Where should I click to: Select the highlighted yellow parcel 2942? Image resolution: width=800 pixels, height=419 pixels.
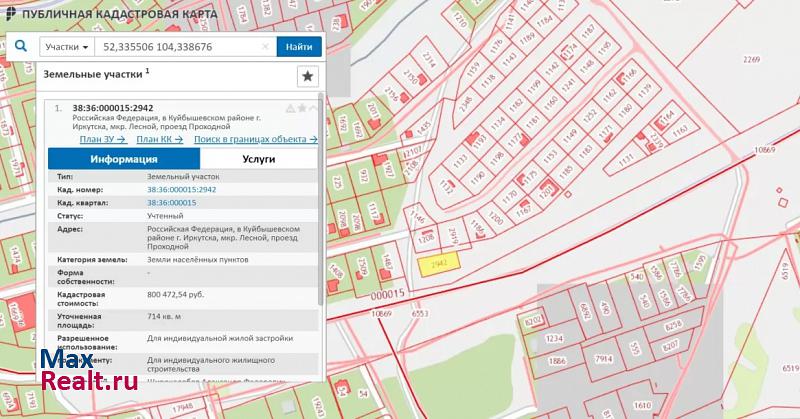click(x=438, y=264)
